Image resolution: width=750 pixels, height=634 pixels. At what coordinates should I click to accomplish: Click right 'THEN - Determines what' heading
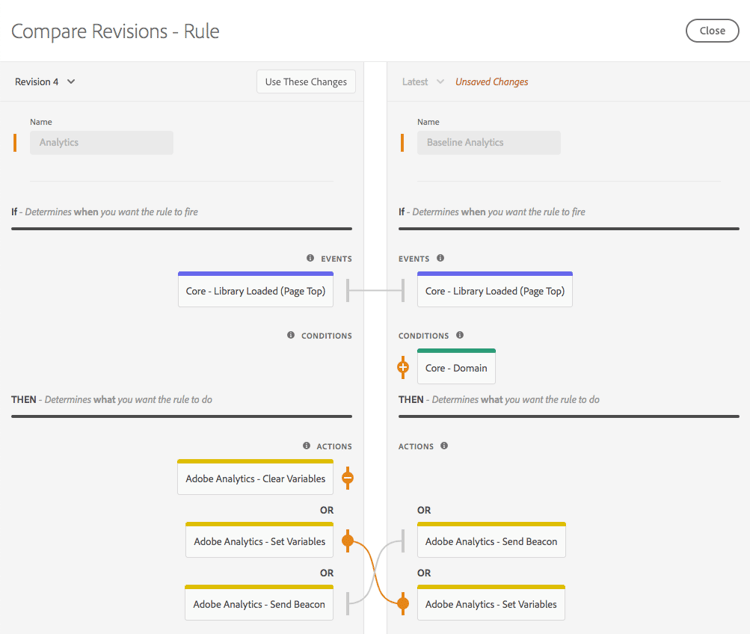coord(499,400)
